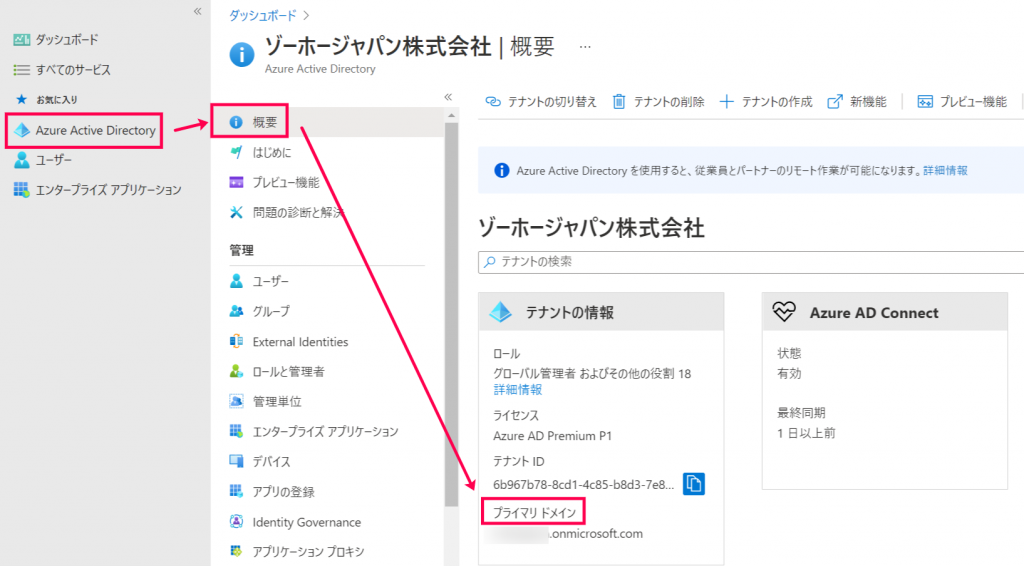
Task: Click the すべてのサービス list icon
Action: tap(22, 70)
